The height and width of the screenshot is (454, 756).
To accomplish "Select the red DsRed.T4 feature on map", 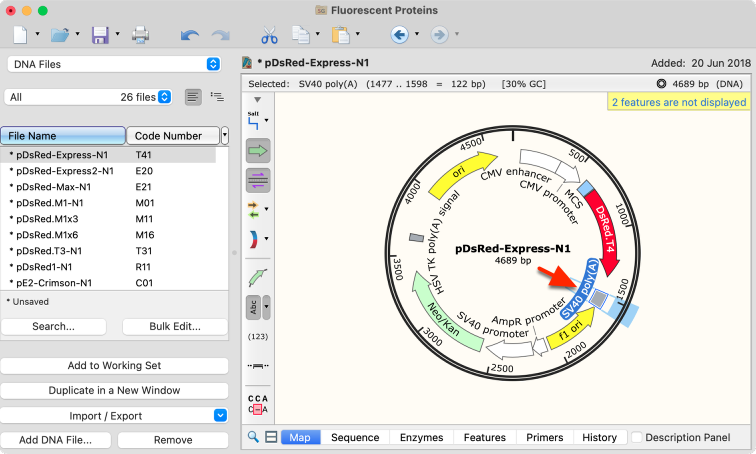I will coord(607,231).
